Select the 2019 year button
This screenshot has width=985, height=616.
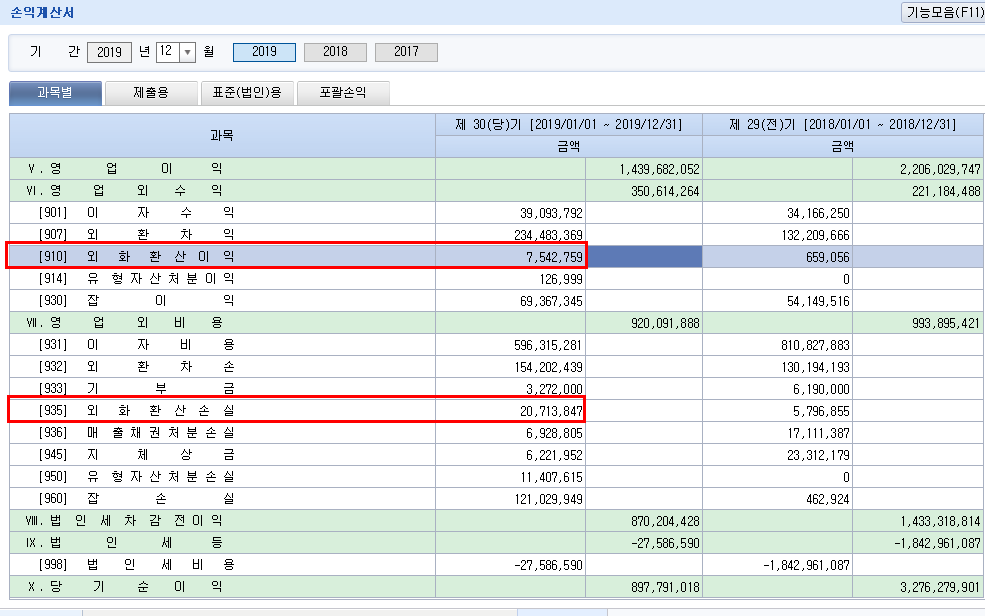(264, 52)
